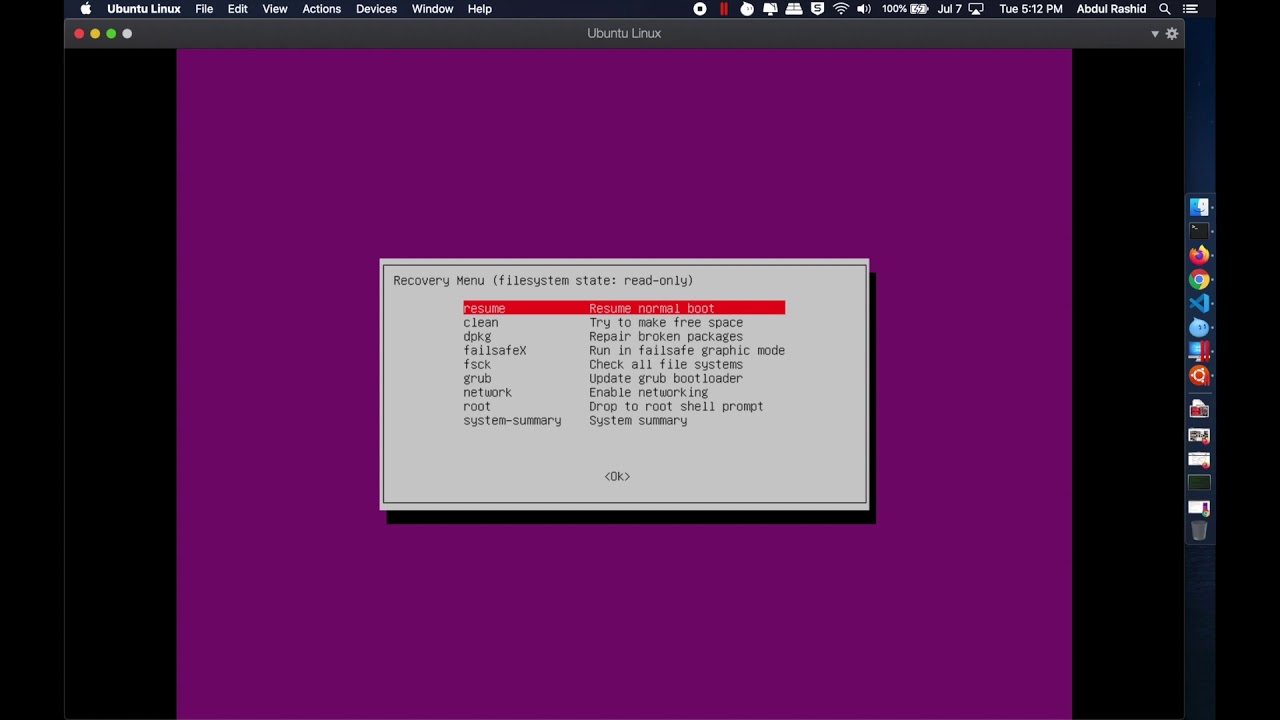This screenshot has width=1280, height=720.
Task: Open the Ubuntu Linux application menu
Action: [x=144, y=9]
